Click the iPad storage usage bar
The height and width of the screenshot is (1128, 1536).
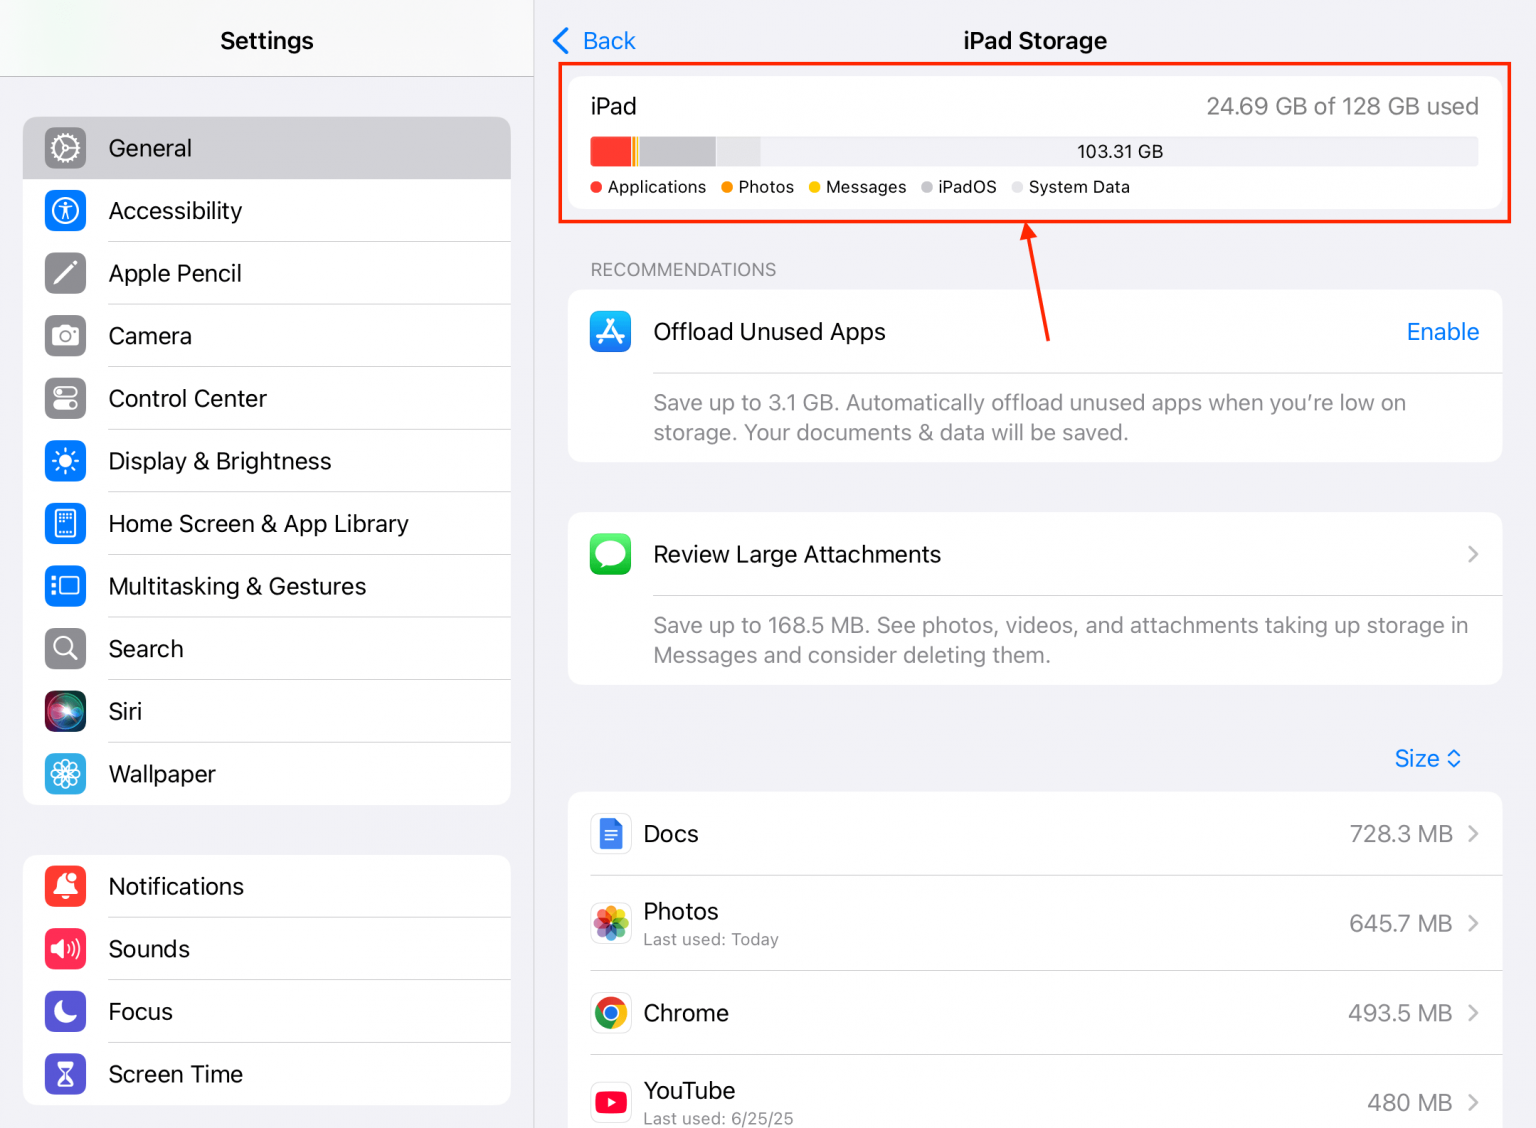[1034, 151]
